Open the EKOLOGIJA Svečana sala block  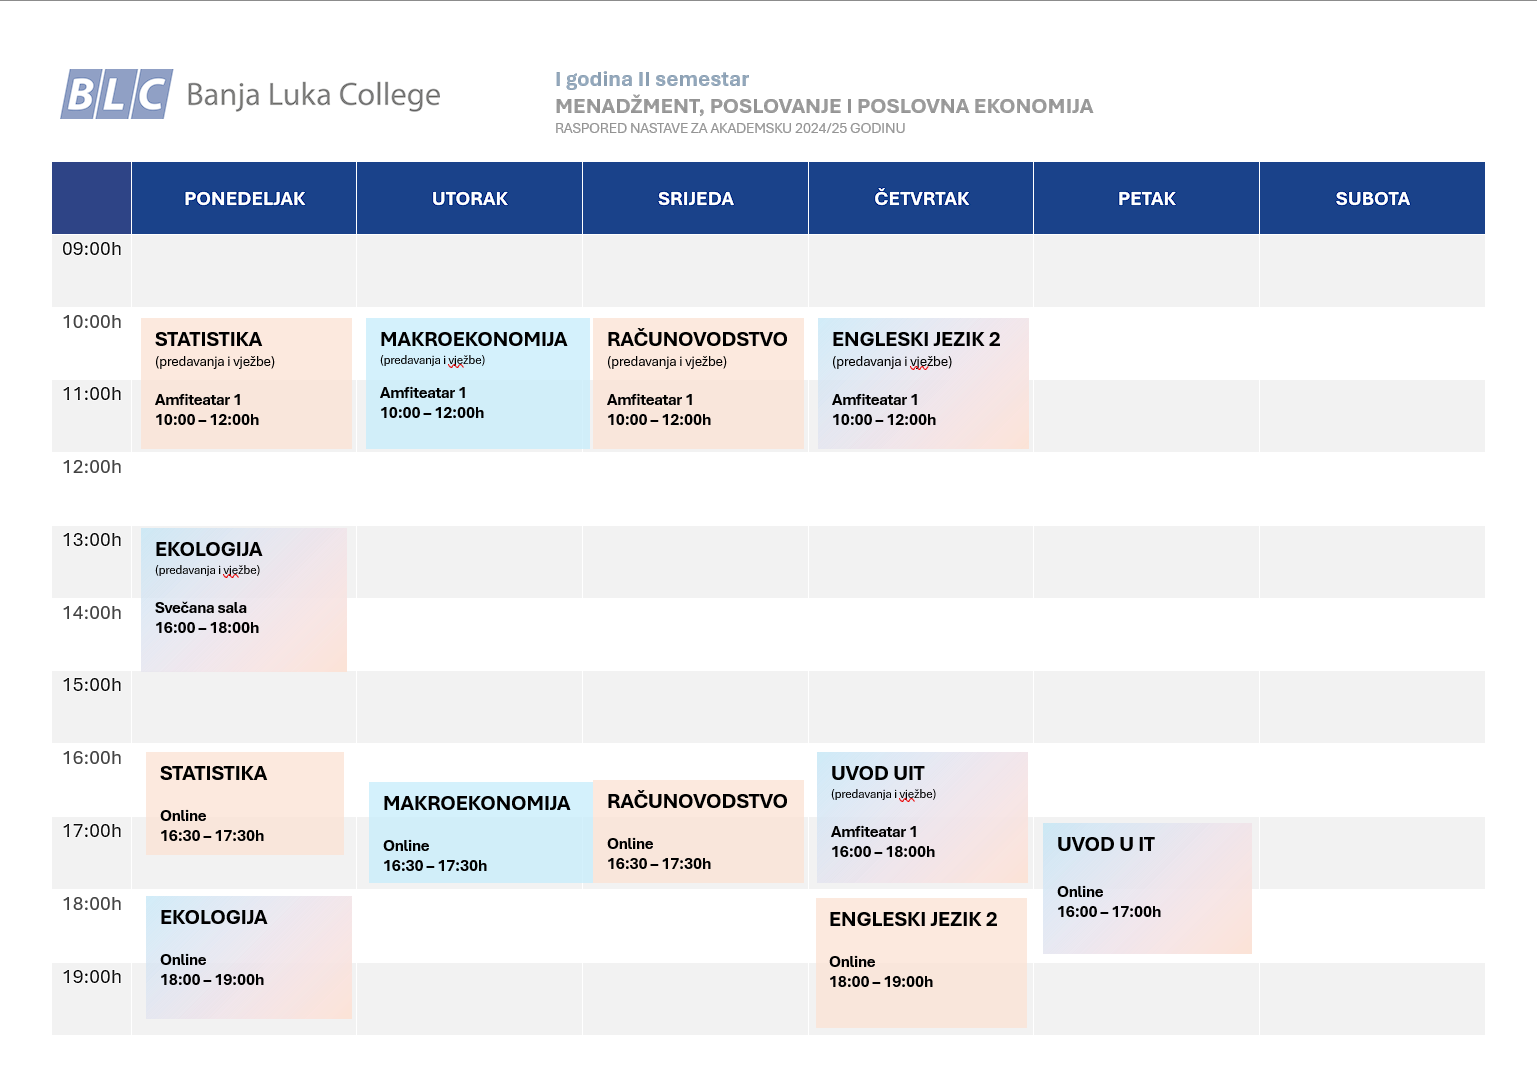(244, 599)
